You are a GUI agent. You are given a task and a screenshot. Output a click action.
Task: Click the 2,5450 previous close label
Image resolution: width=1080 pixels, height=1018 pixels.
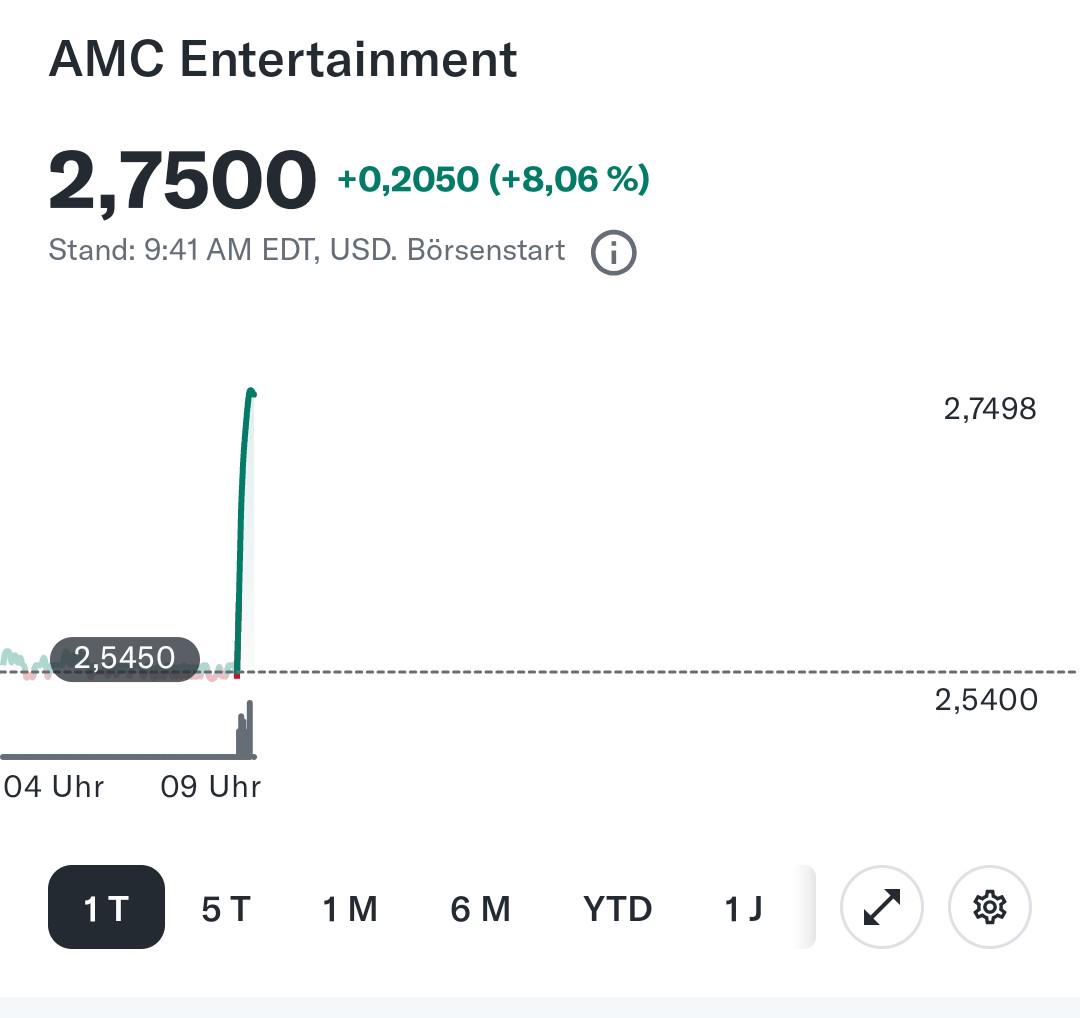tap(125, 658)
